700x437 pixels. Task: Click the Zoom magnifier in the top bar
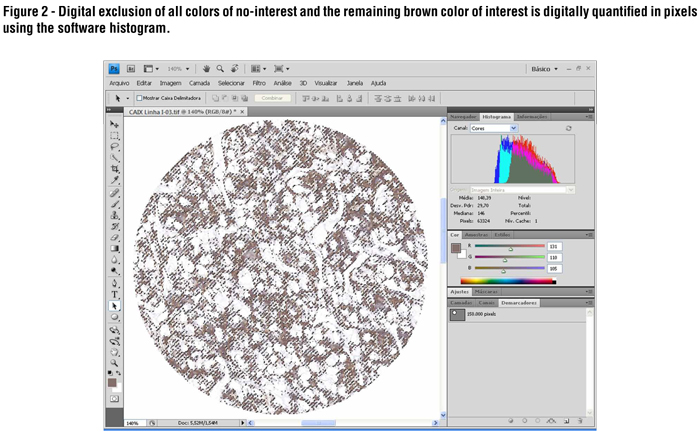click(x=220, y=69)
